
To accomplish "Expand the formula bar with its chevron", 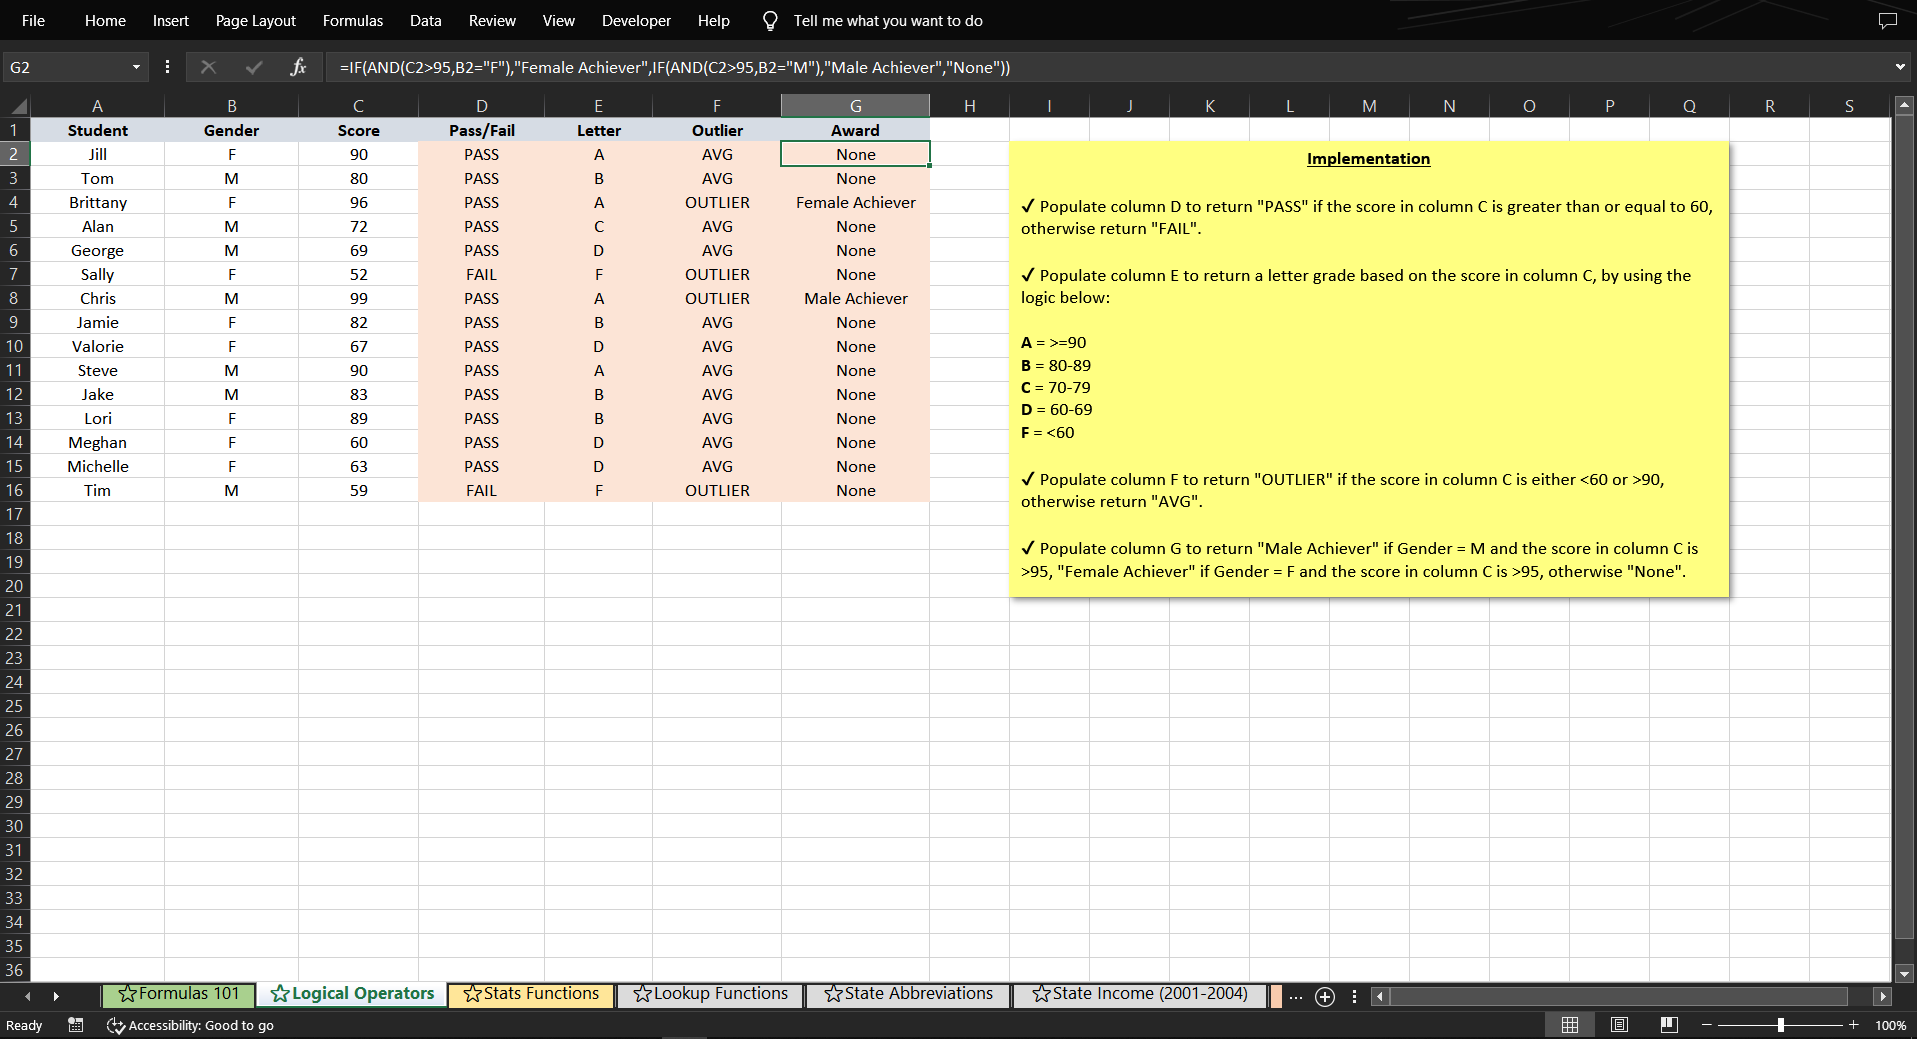I will click(x=1899, y=67).
